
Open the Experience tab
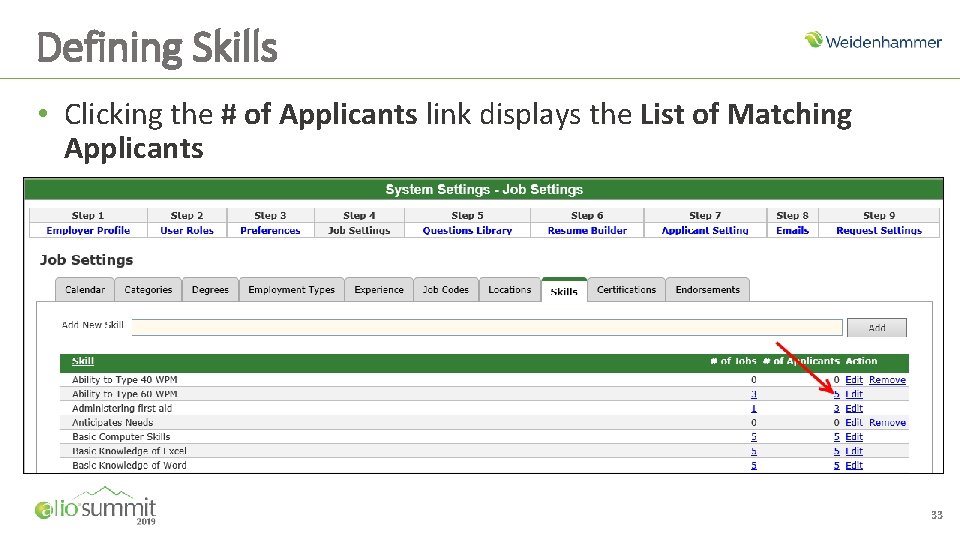(x=379, y=290)
